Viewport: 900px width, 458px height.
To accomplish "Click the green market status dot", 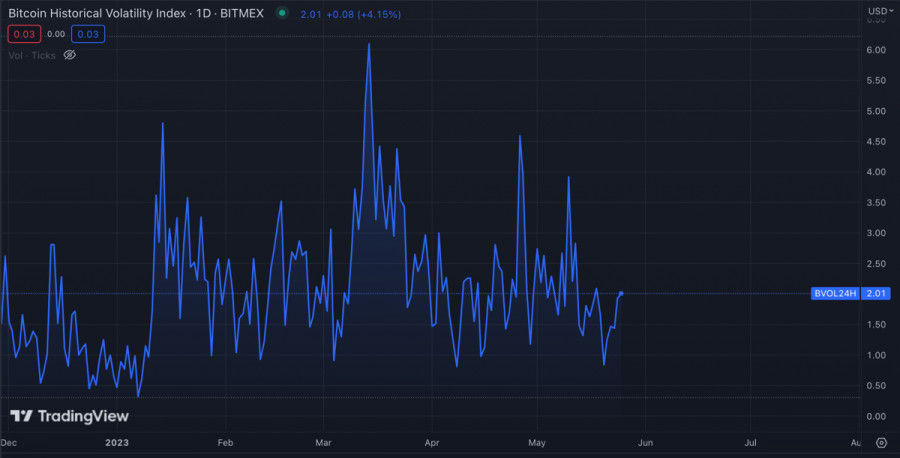I will click(282, 13).
